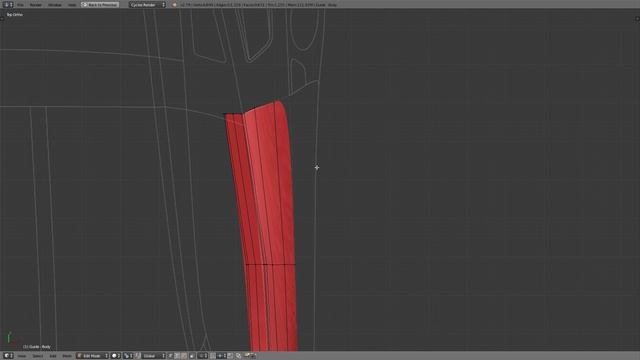Open the pivot point dropdown
The width and height of the screenshot is (640, 360).
(x=128, y=356)
